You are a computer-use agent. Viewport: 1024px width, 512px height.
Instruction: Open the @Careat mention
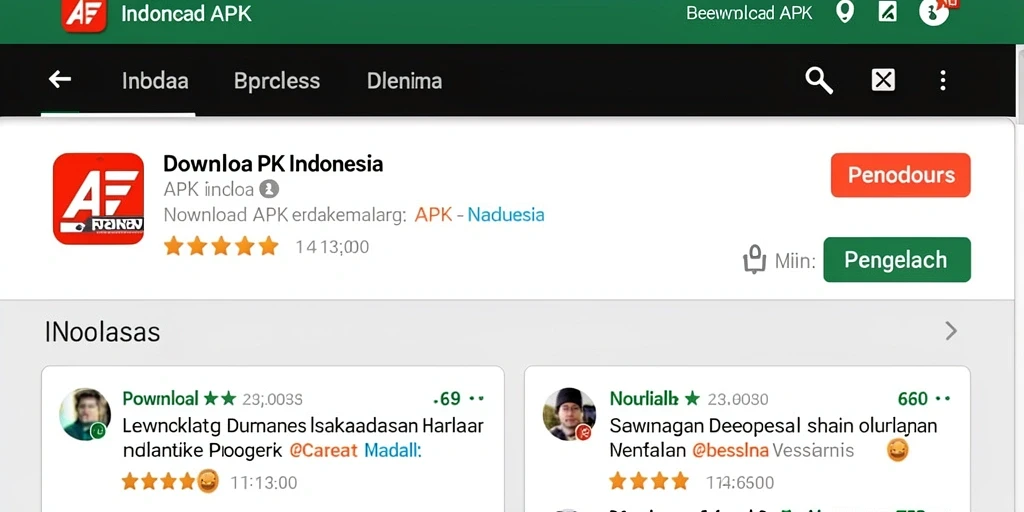[x=323, y=450]
